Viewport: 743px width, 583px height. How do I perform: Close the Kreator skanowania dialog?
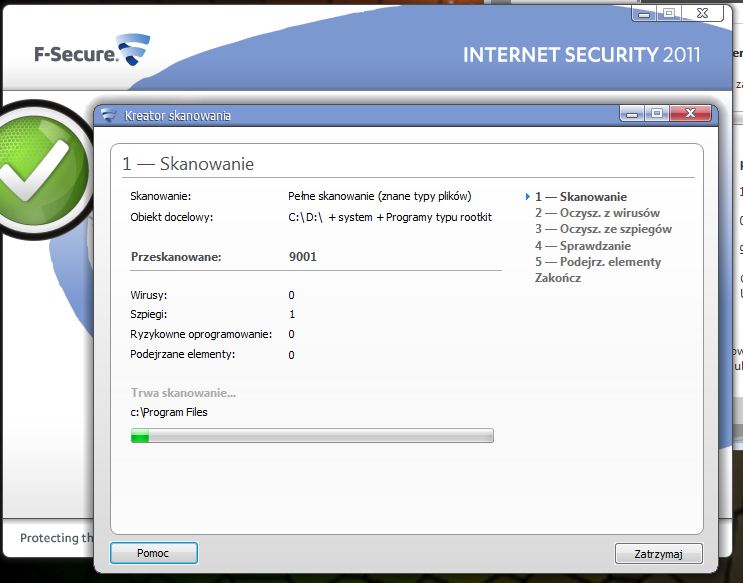690,114
